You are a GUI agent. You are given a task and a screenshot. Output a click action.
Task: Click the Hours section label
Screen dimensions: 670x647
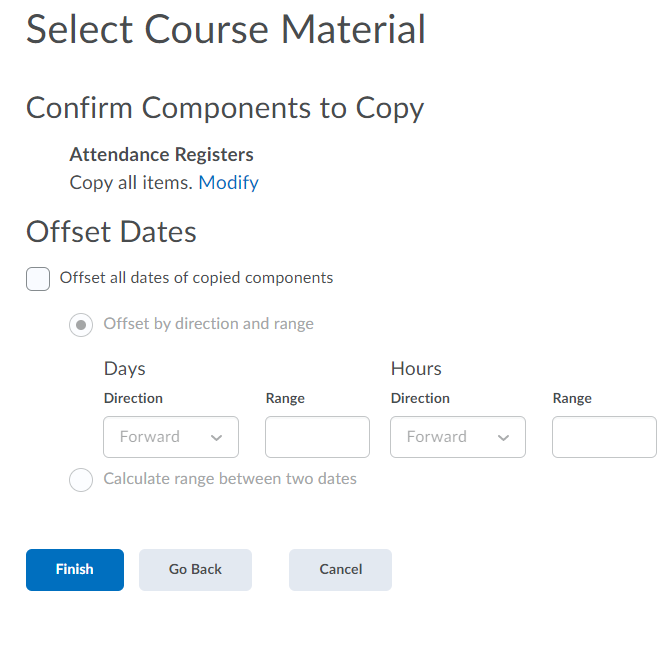click(416, 369)
